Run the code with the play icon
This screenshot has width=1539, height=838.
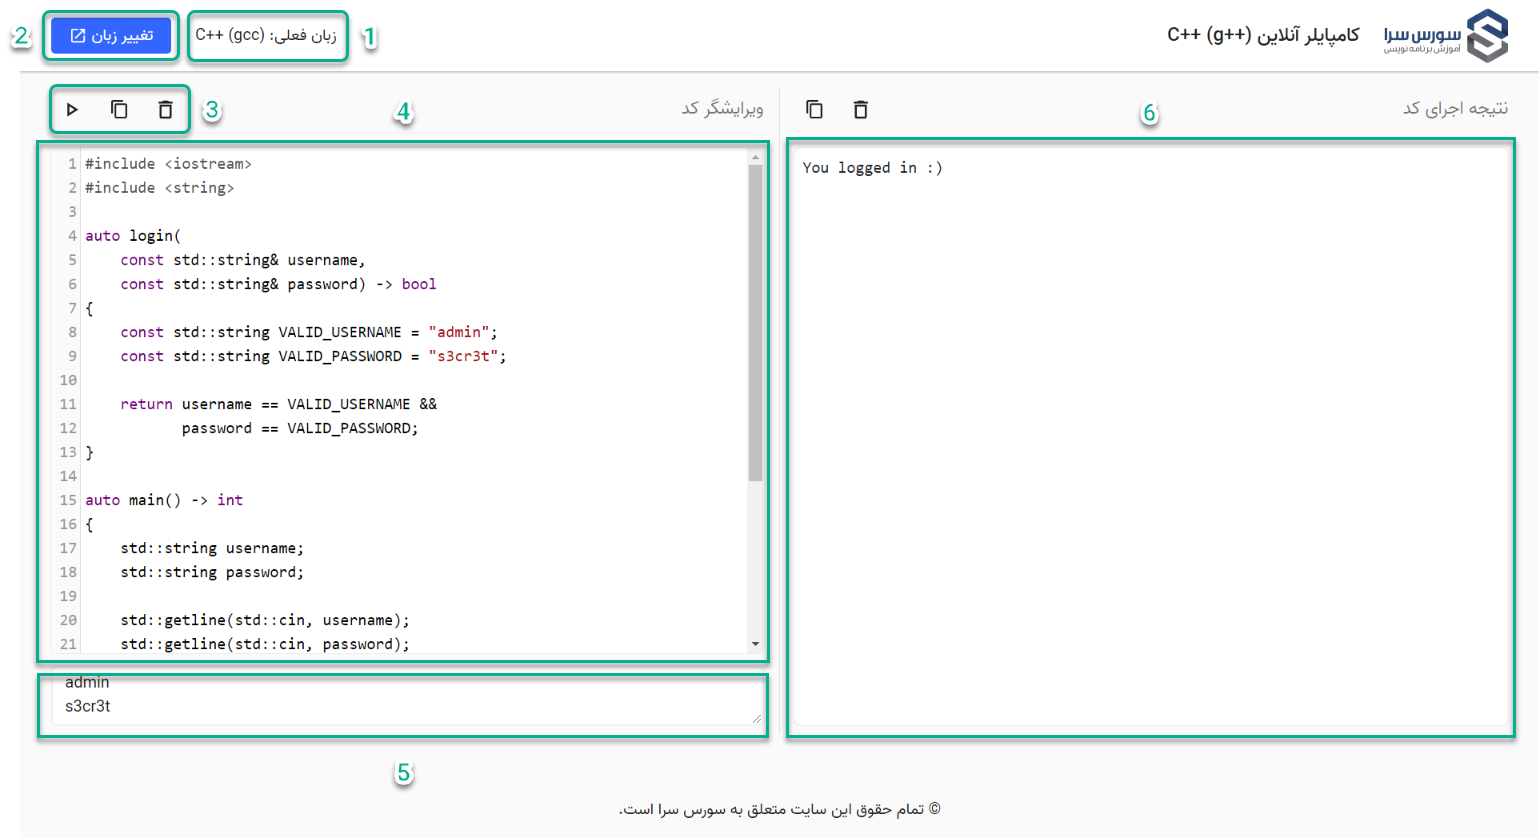(x=72, y=109)
